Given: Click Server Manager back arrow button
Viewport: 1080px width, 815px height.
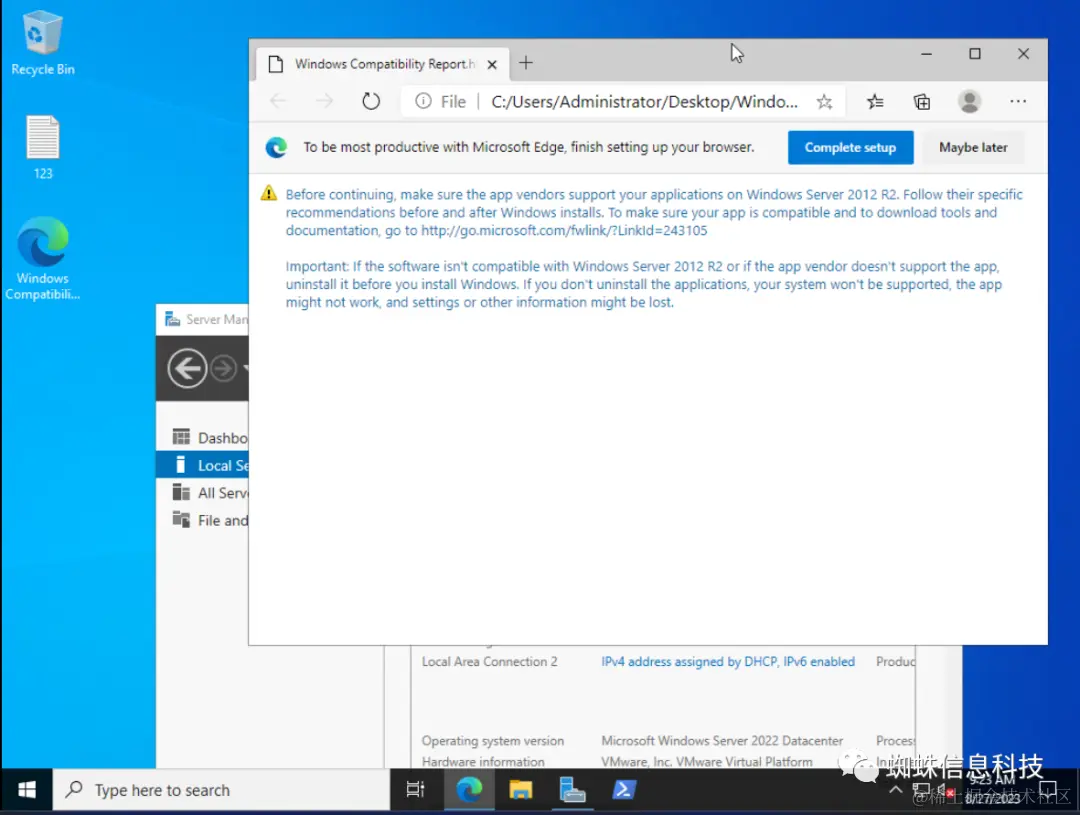Looking at the screenshot, I should 187,369.
